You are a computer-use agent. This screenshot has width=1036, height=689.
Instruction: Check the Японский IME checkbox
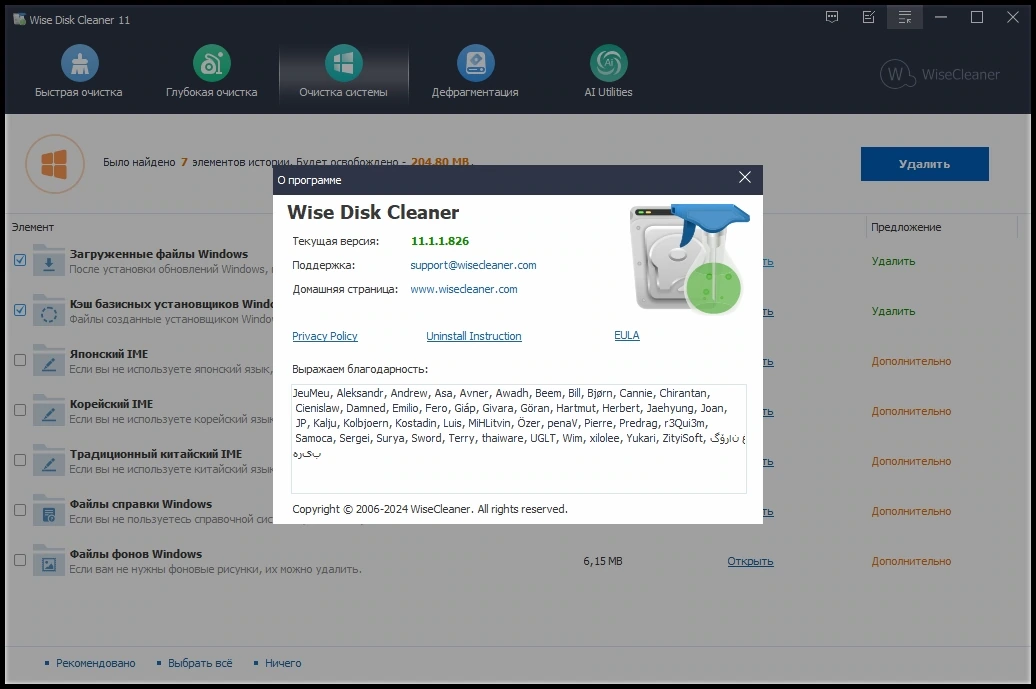click(x=20, y=360)
